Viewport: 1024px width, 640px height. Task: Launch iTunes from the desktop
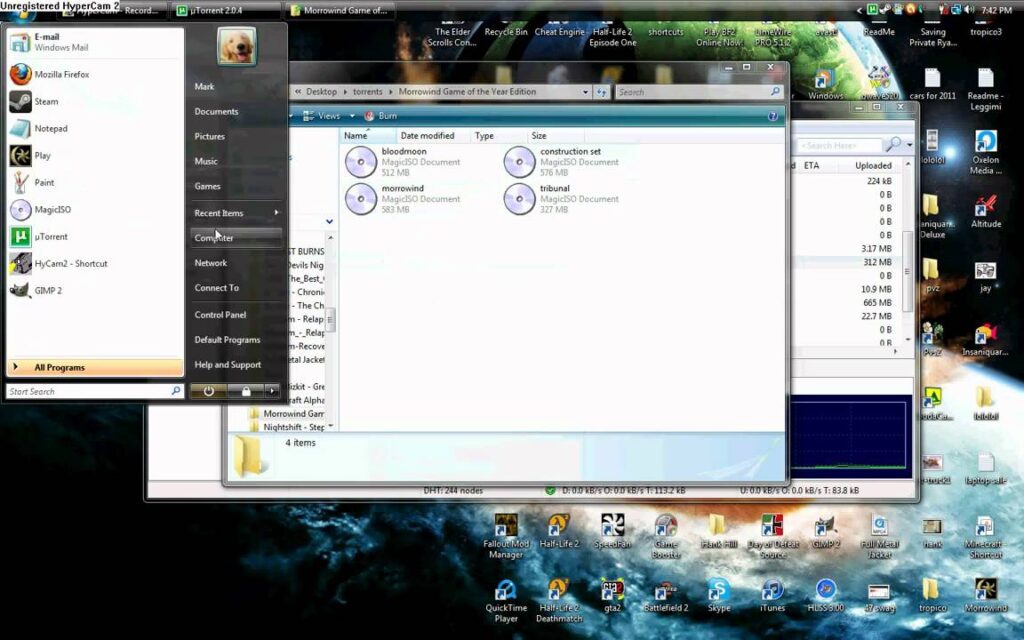(772, 593)
